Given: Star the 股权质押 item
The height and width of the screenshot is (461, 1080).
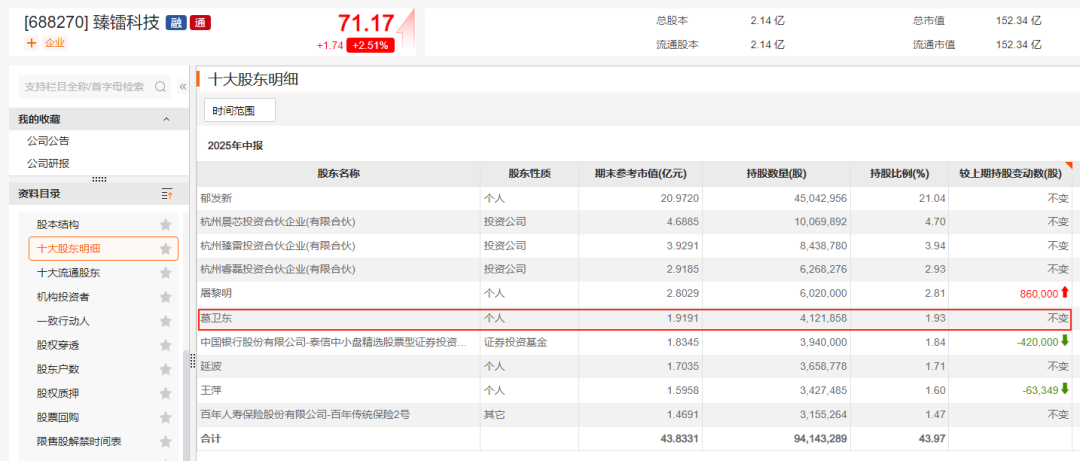Looking at the screenshot, I should click(165, 393).
